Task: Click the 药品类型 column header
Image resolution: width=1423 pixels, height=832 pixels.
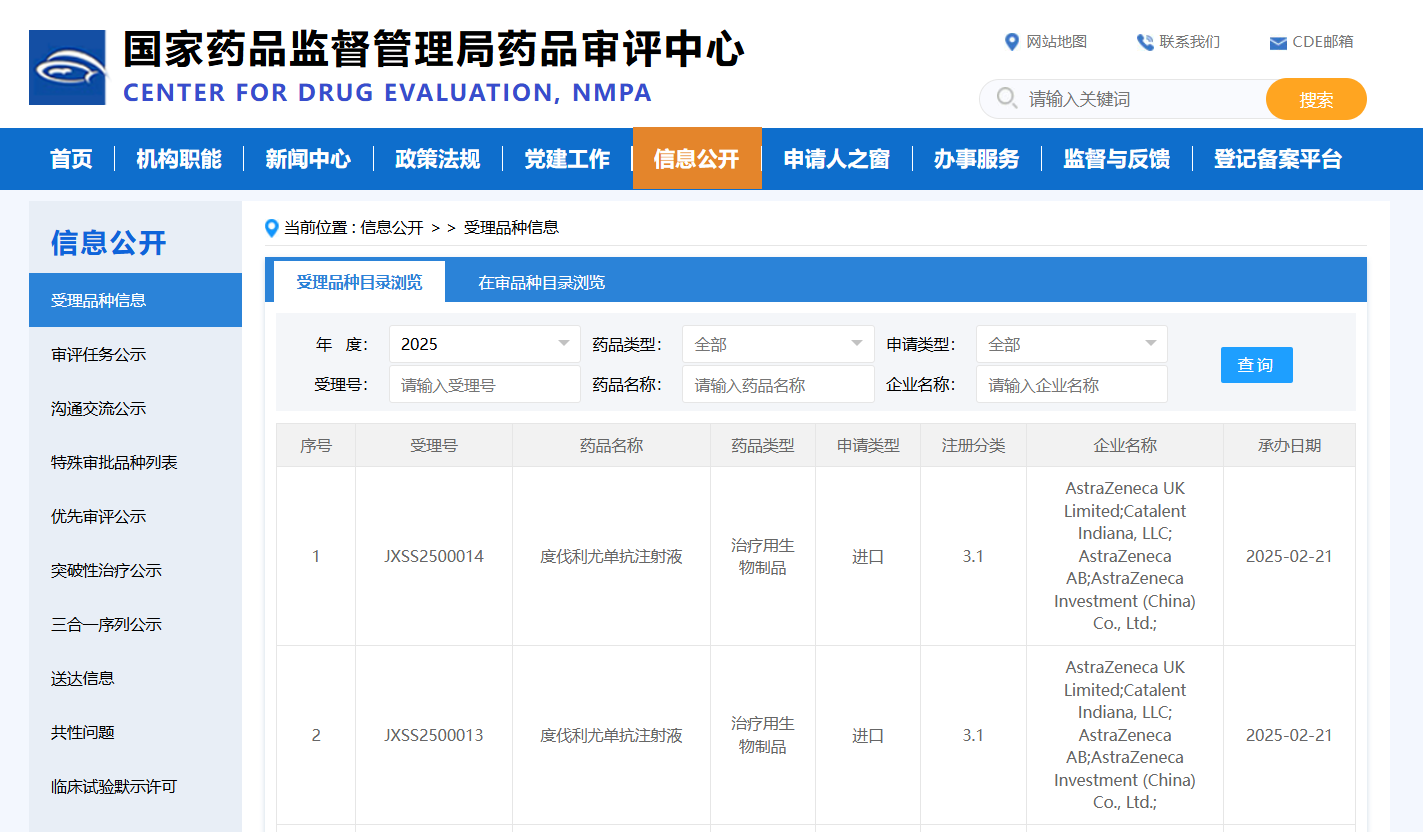Action: (x=763, y=445)
